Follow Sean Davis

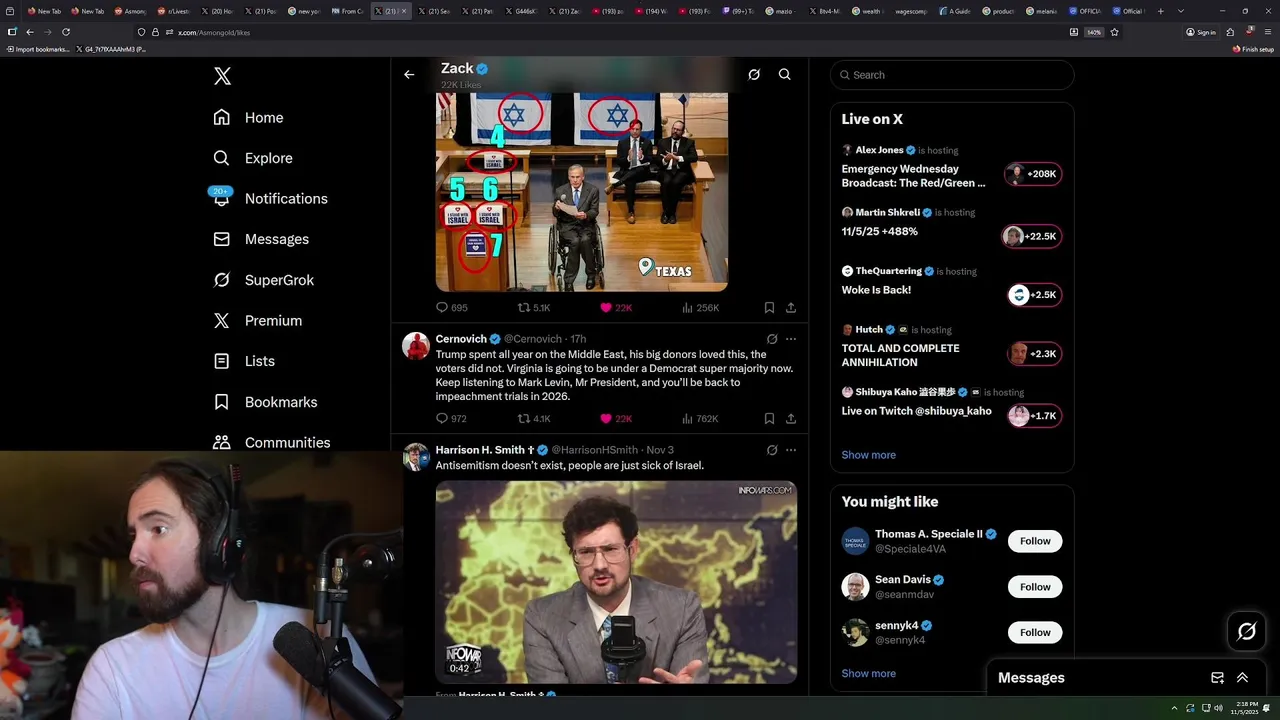[x=1035, y=587]
